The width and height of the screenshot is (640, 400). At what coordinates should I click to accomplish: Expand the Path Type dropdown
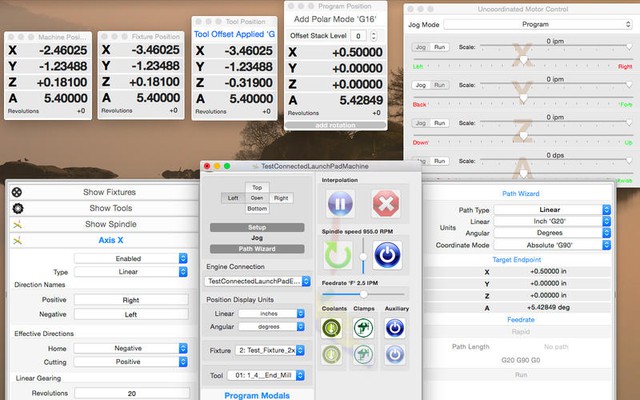point(563,211)
